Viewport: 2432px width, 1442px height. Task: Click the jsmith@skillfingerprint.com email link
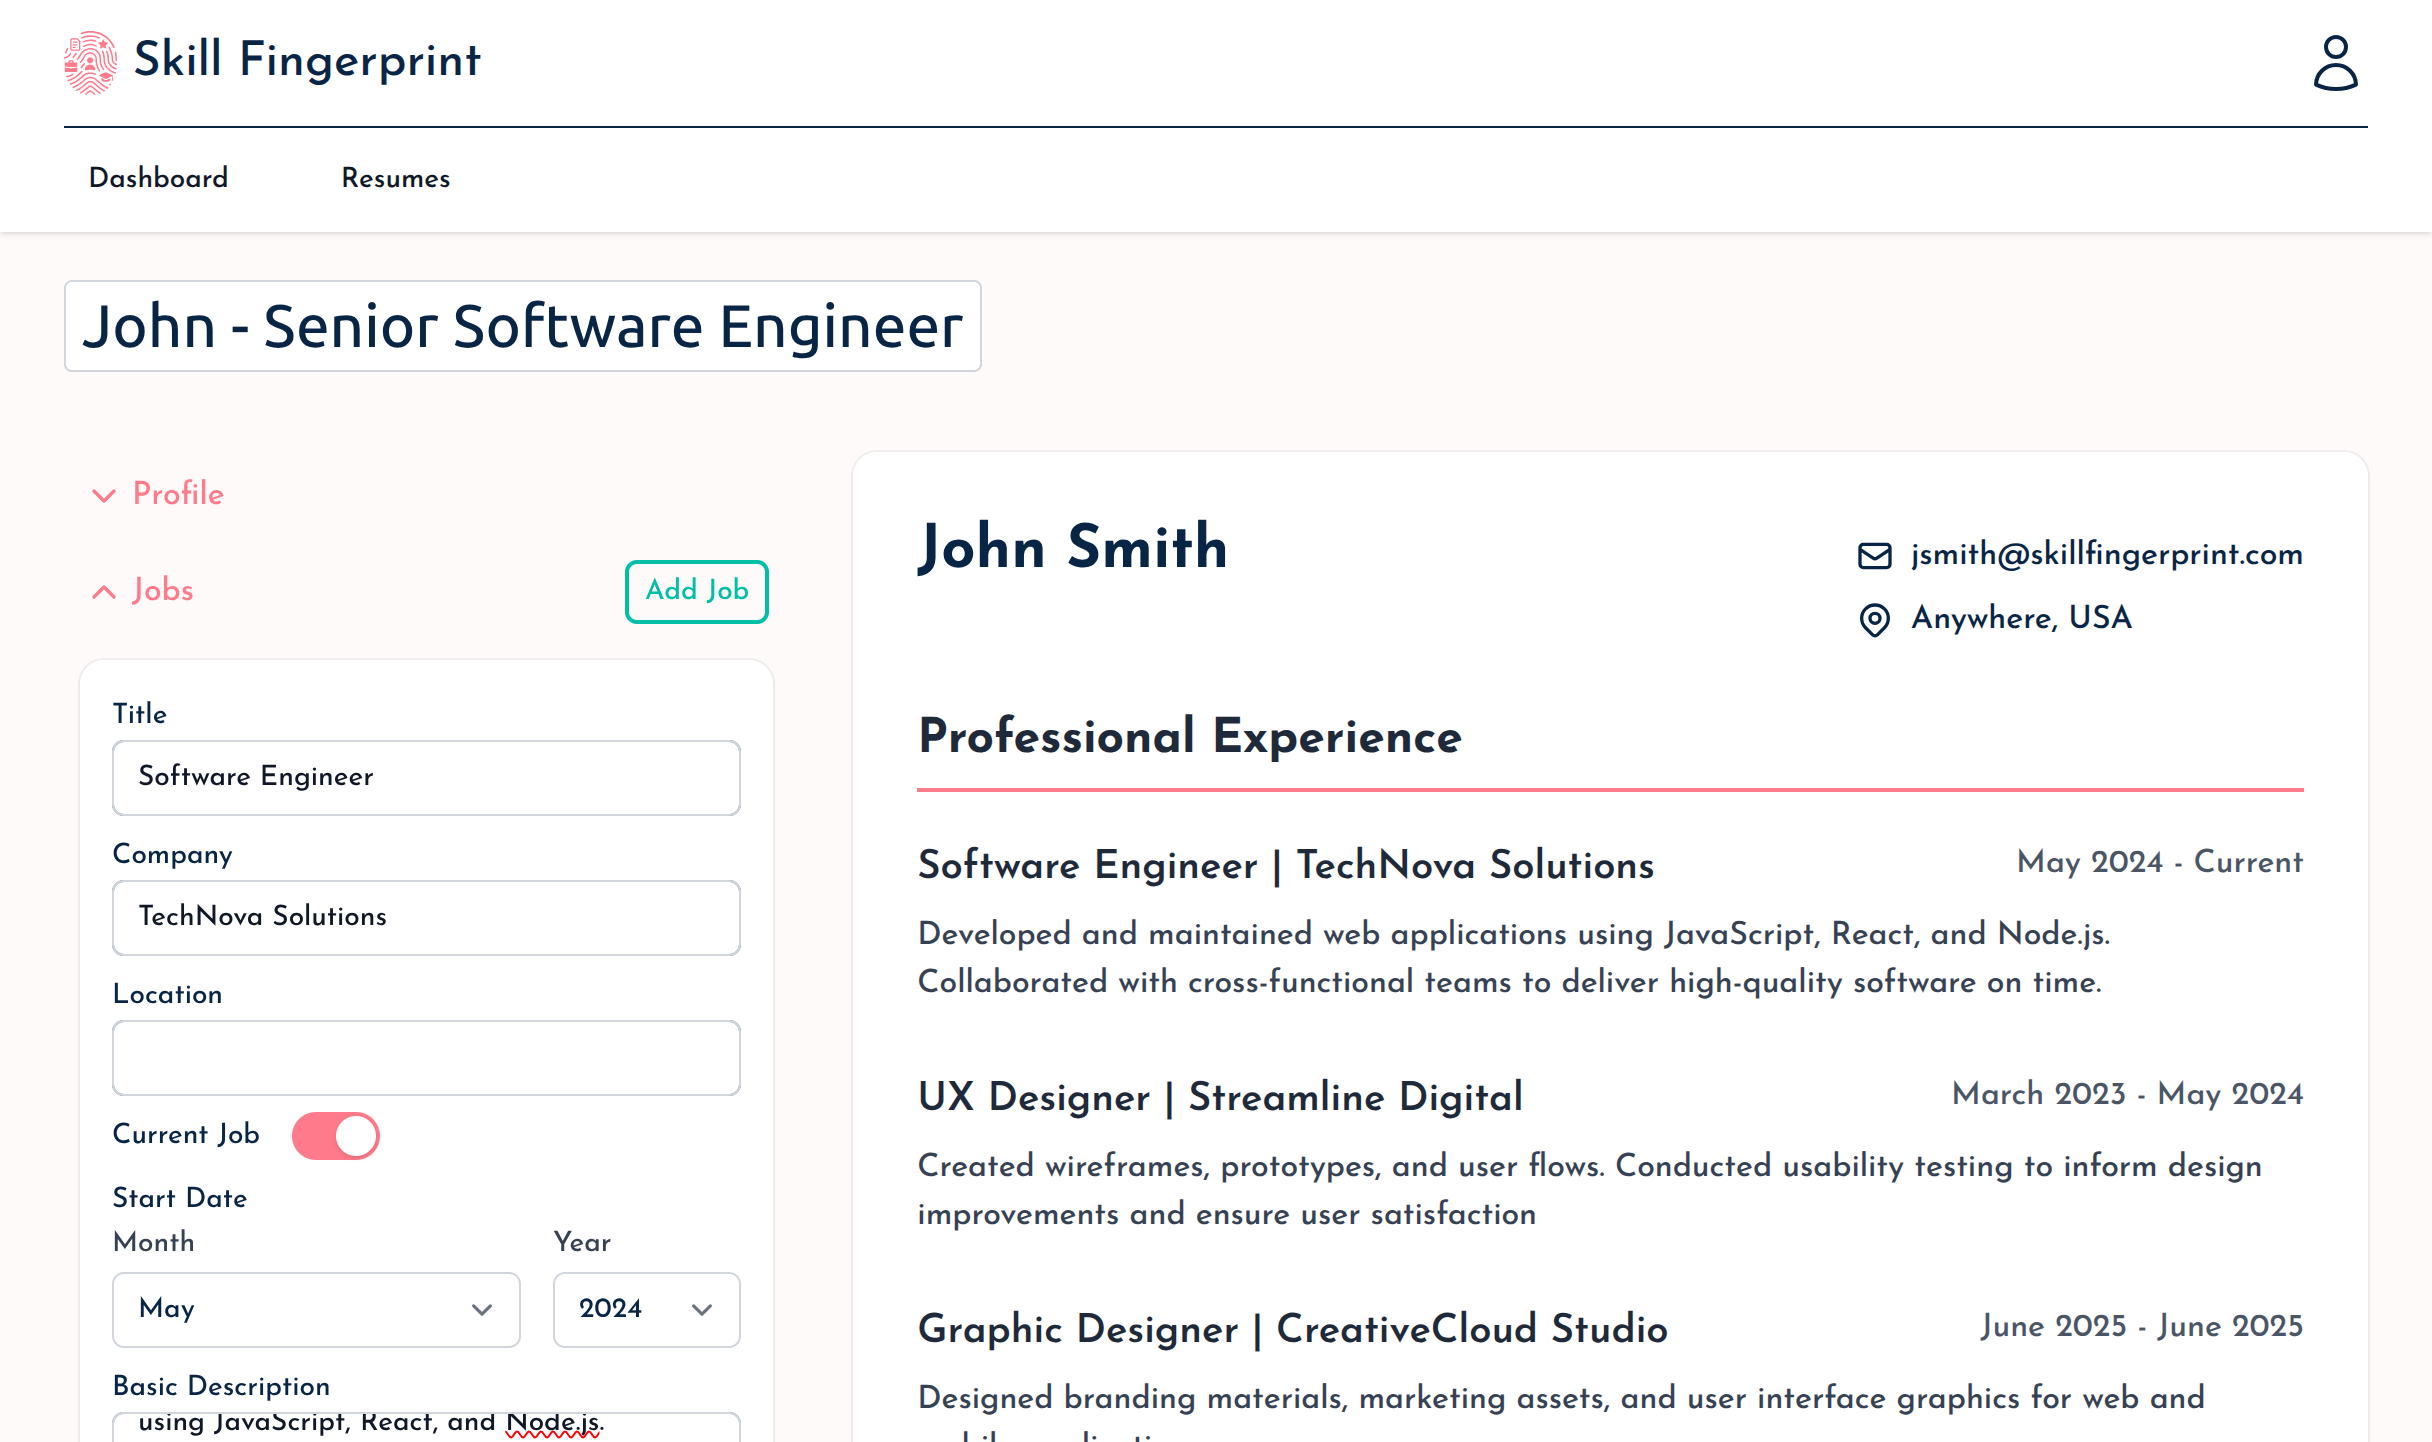2106,555
